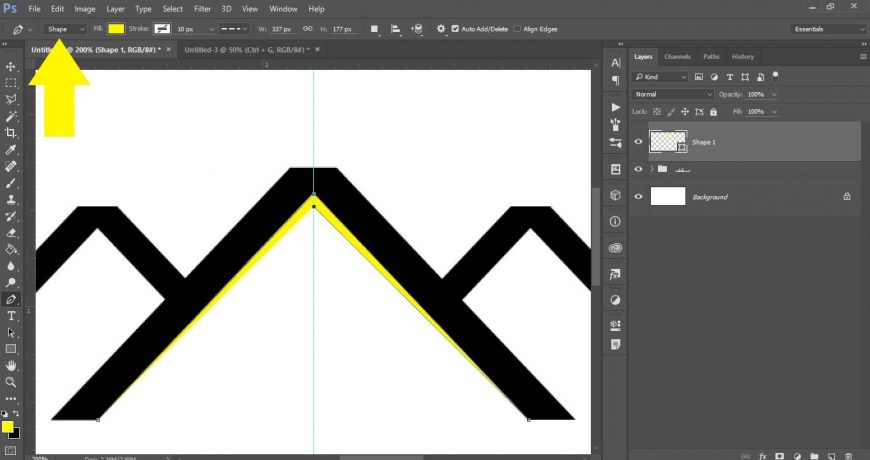This screenshot has width=870, height=460.
Task: Select the Zoom tool in the toolbar
Action: click(11, 382)
